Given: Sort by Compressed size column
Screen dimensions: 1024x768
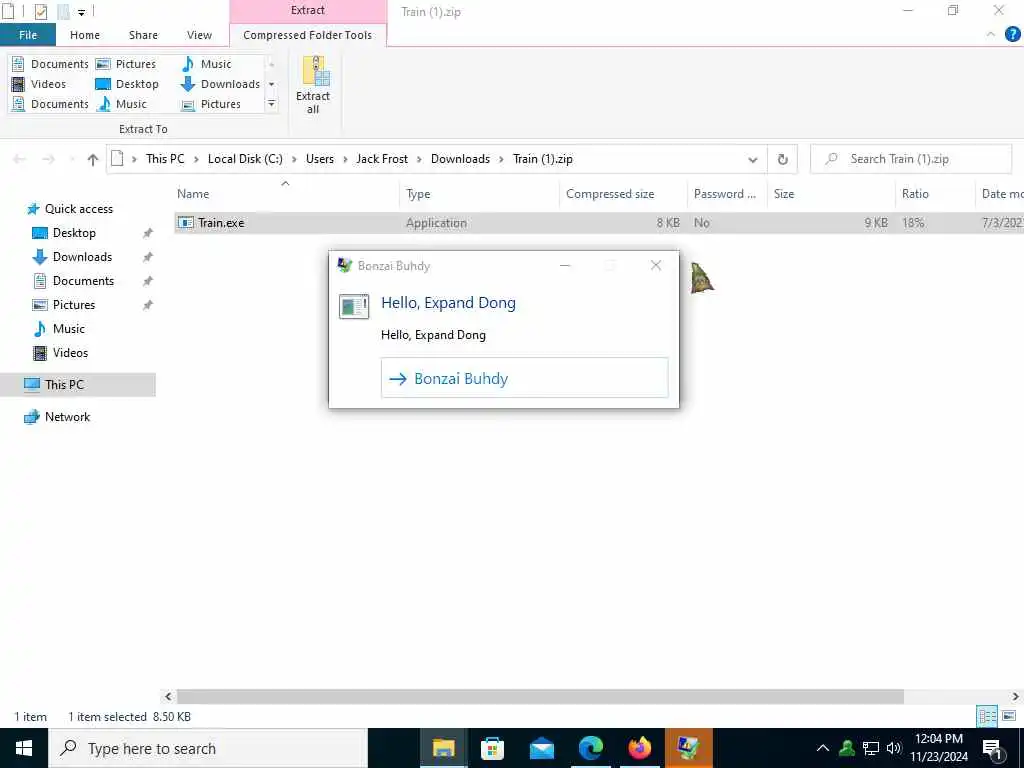Looking at the screenshot, I should (623, 194).
